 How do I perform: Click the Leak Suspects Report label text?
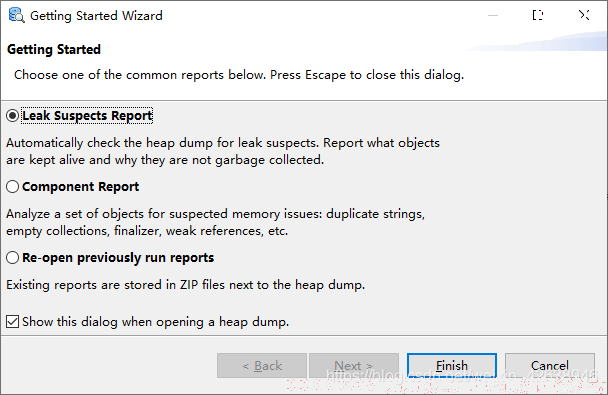(x=87, y=116)
